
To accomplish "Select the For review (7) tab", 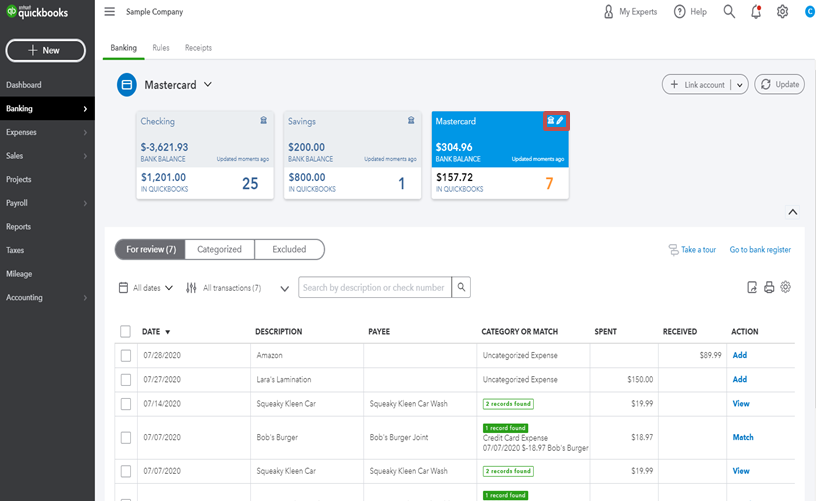I will [x=151, y=249].
